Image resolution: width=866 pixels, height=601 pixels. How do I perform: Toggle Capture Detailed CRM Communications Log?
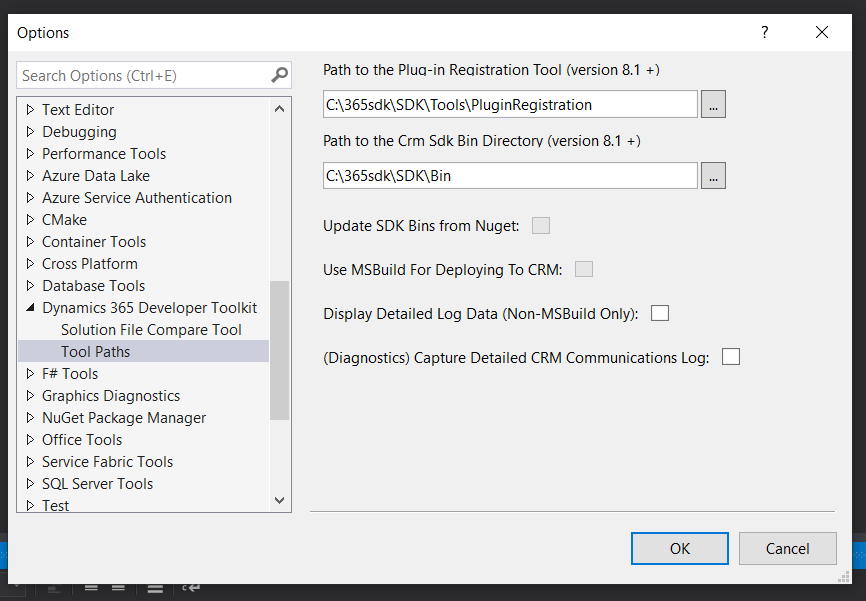coord(731,357)
